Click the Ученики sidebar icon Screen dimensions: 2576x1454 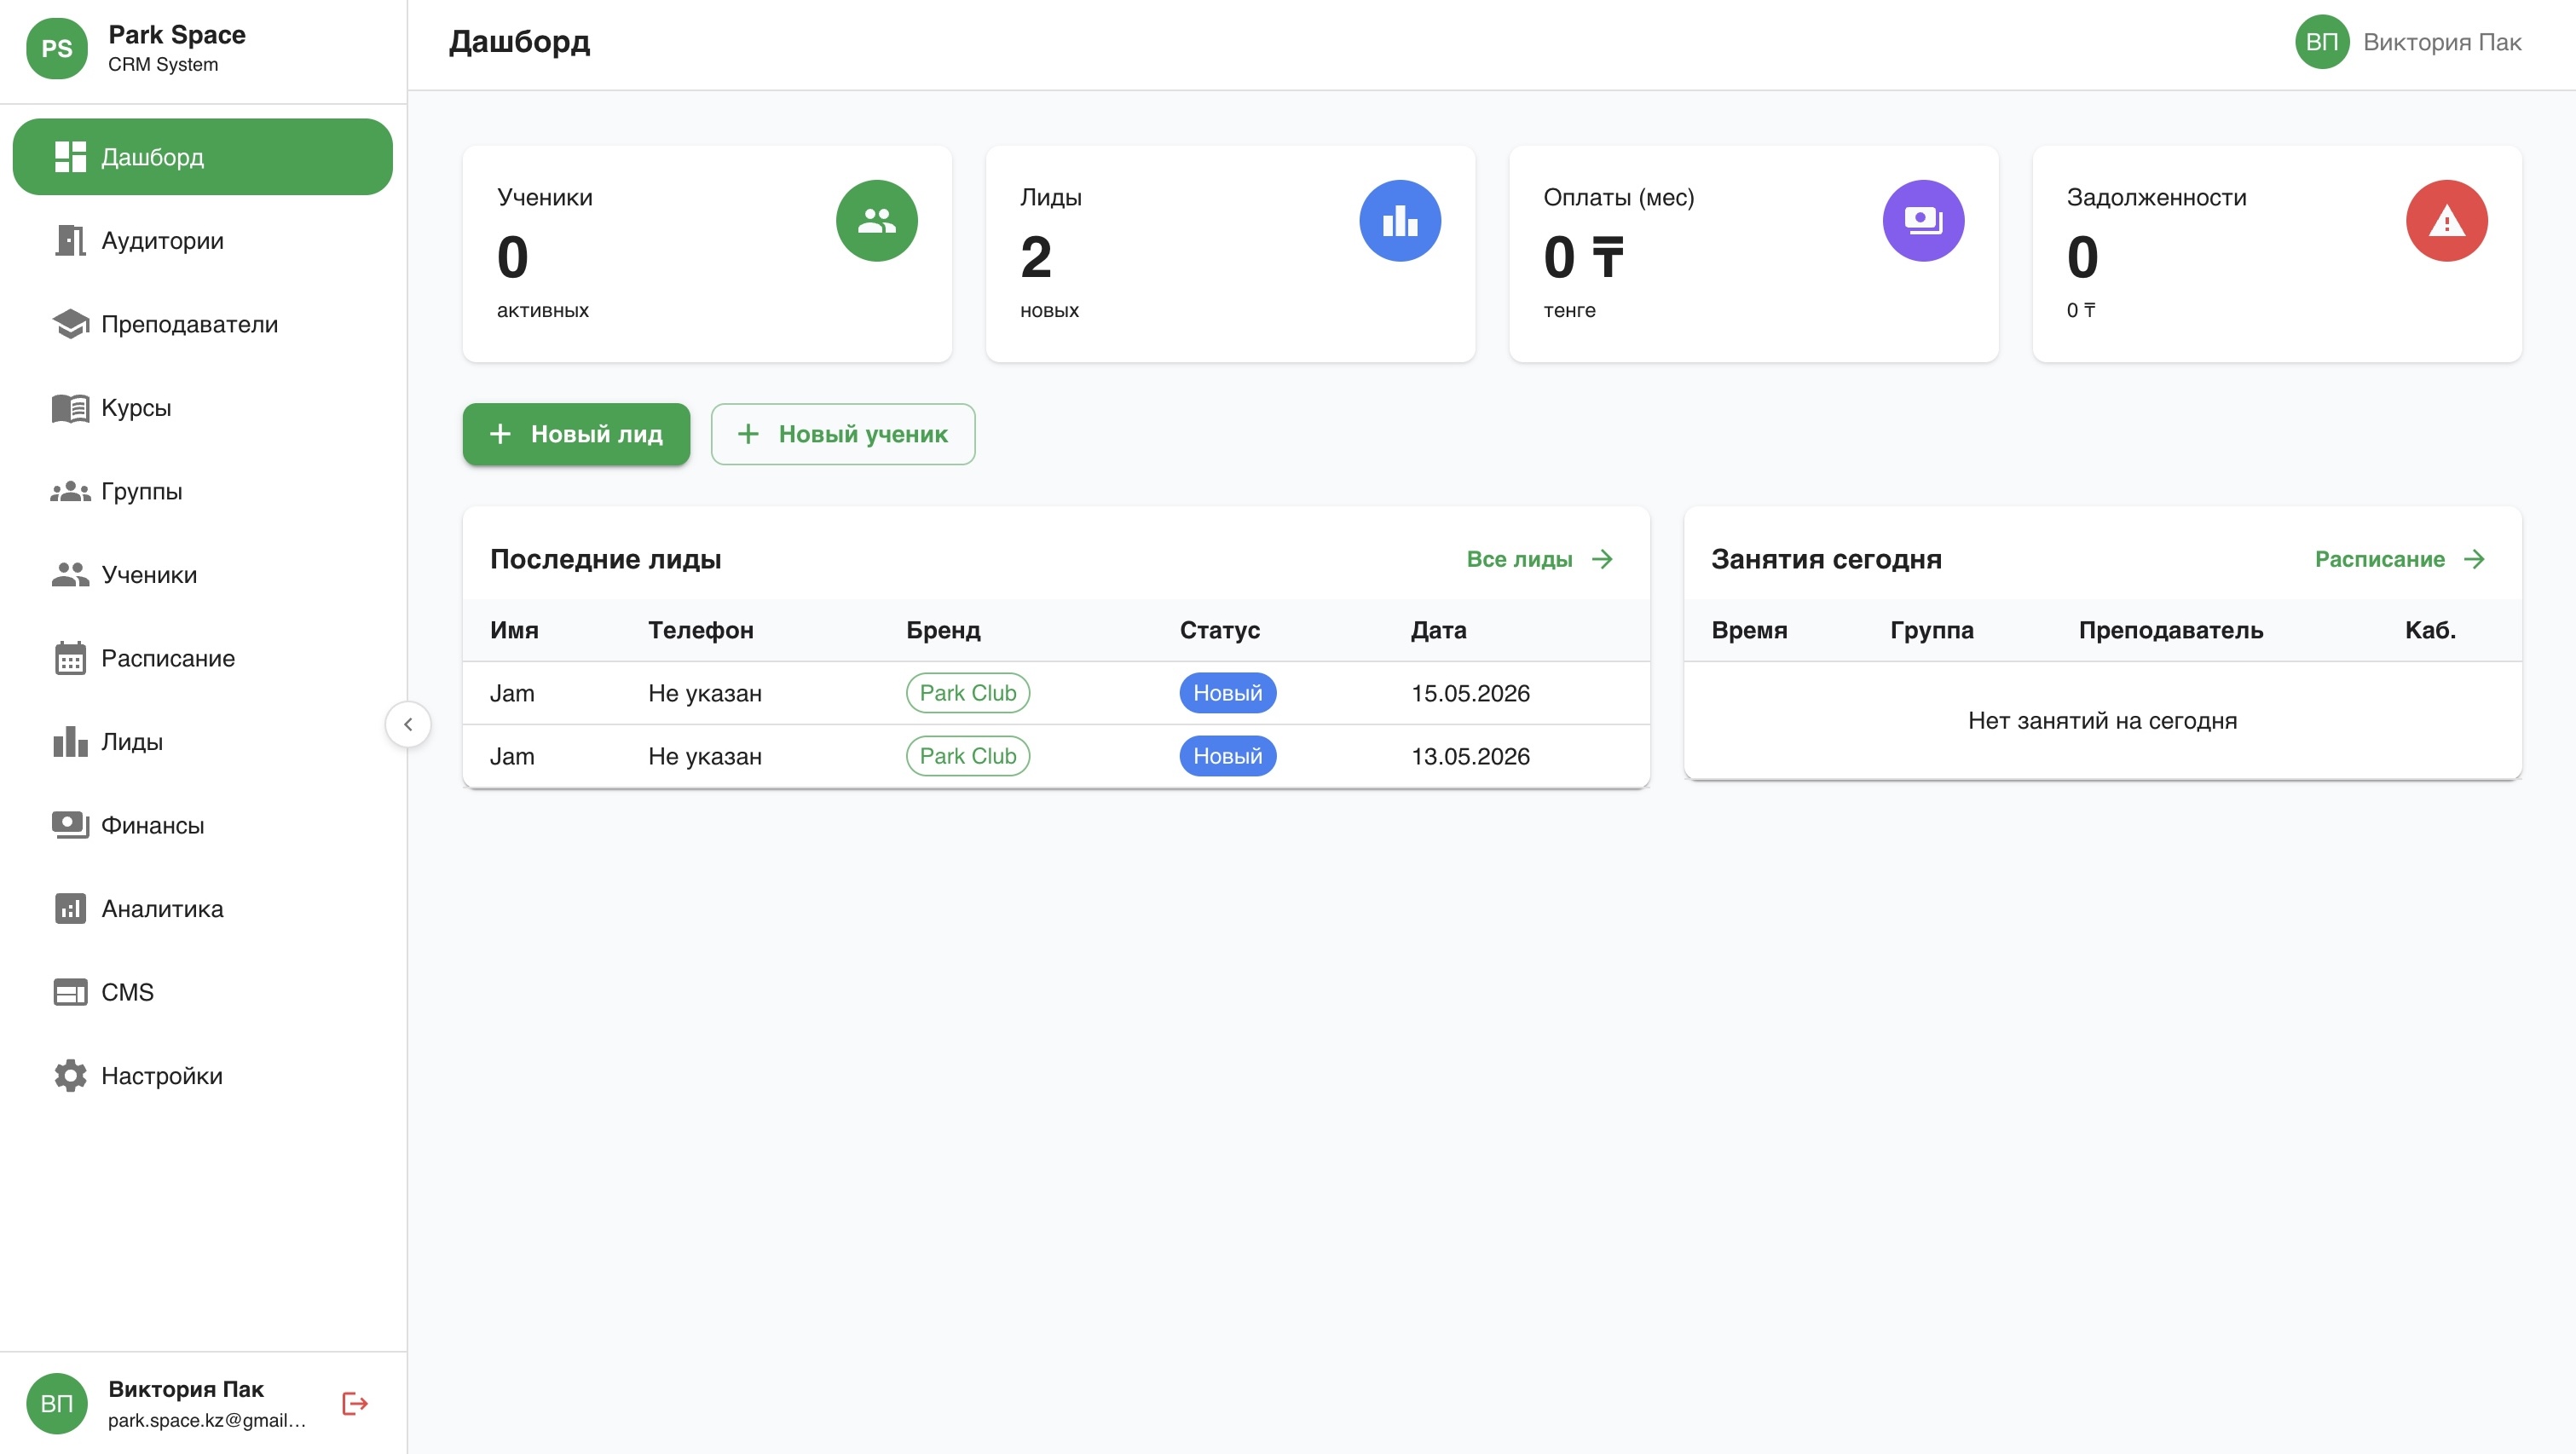tap(70, 575)
